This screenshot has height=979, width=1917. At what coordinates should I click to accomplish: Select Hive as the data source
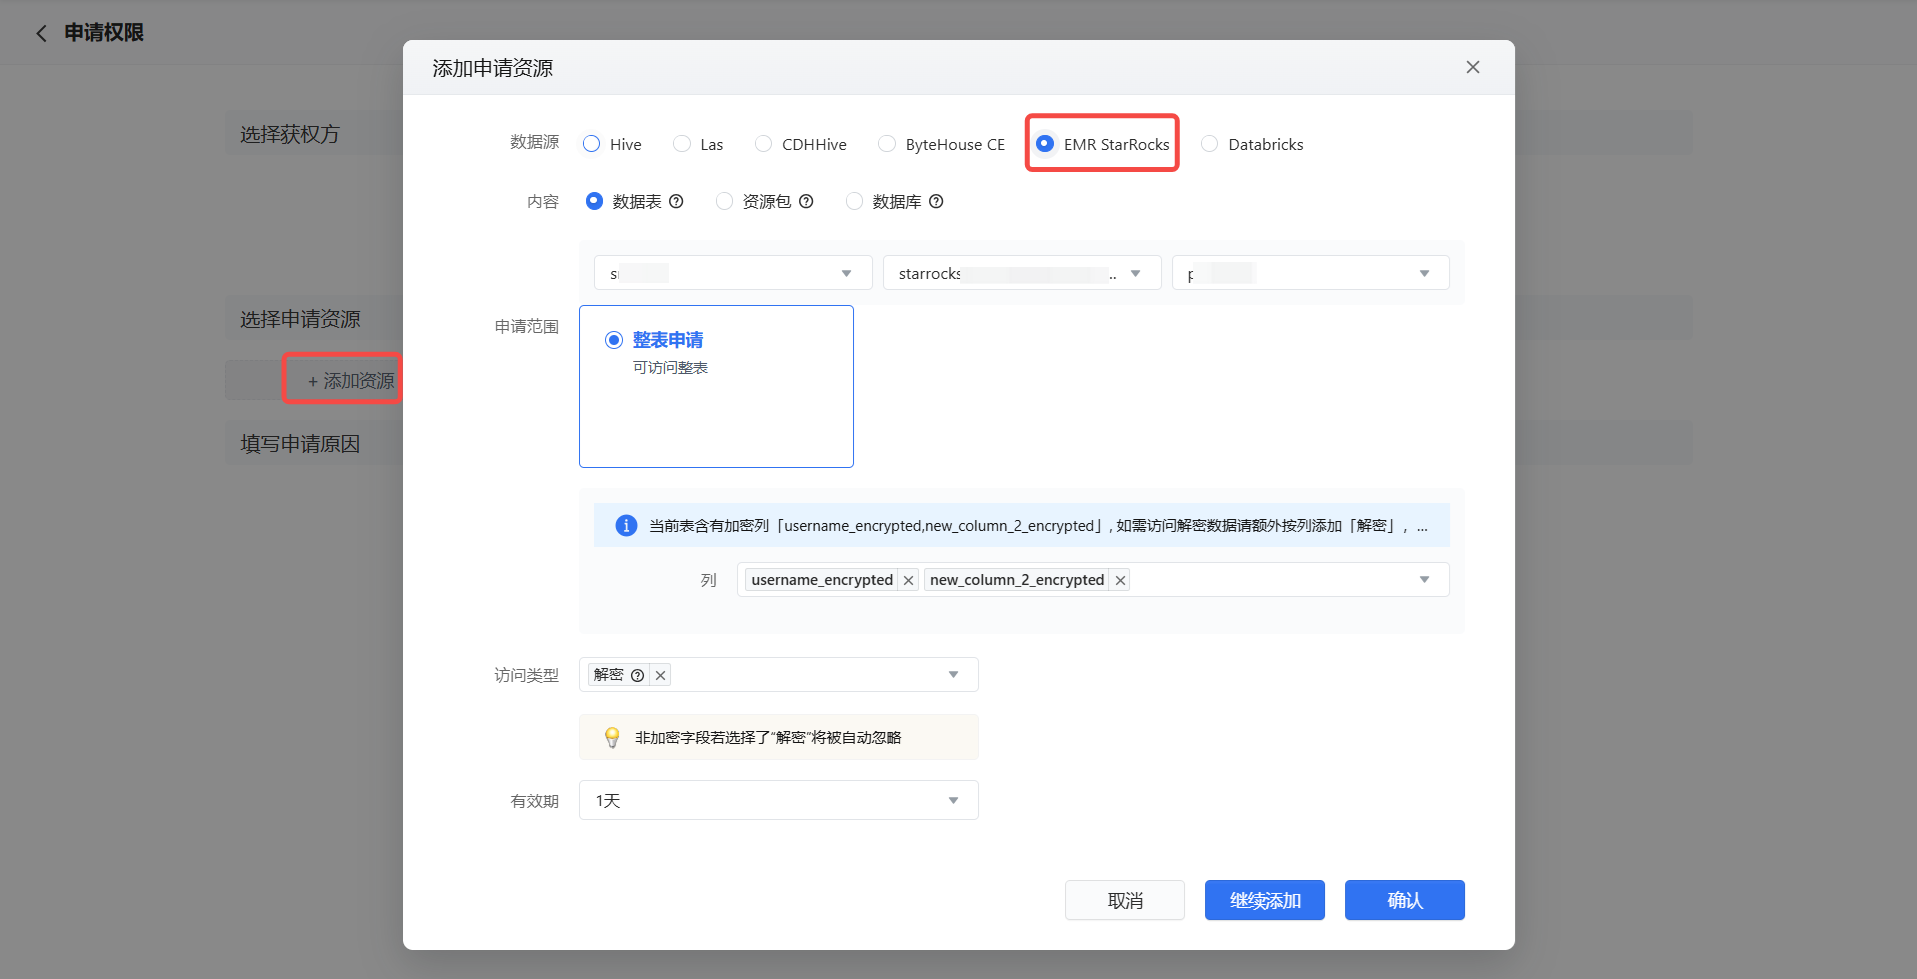(592, 144)
